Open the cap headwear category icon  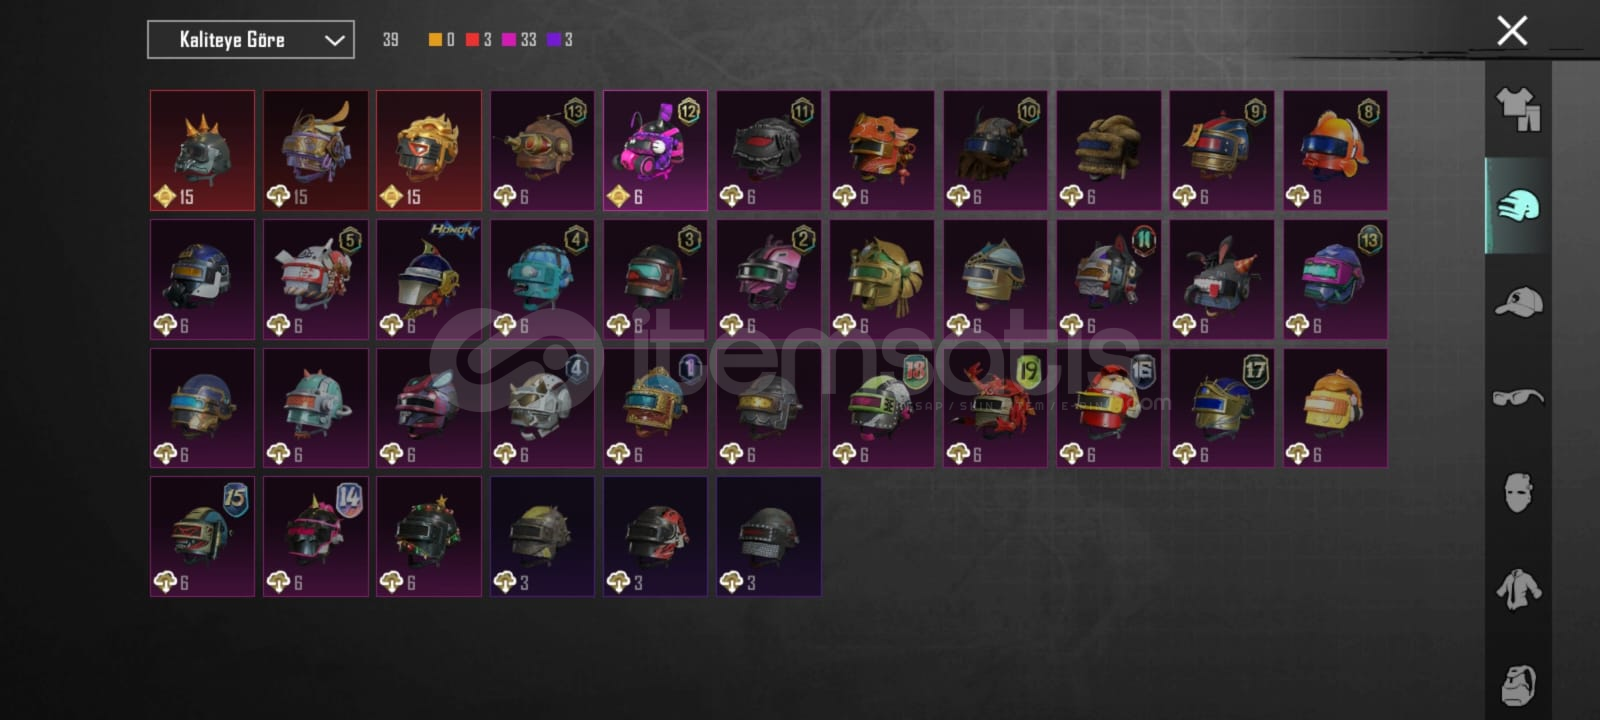pos(1518,301)
